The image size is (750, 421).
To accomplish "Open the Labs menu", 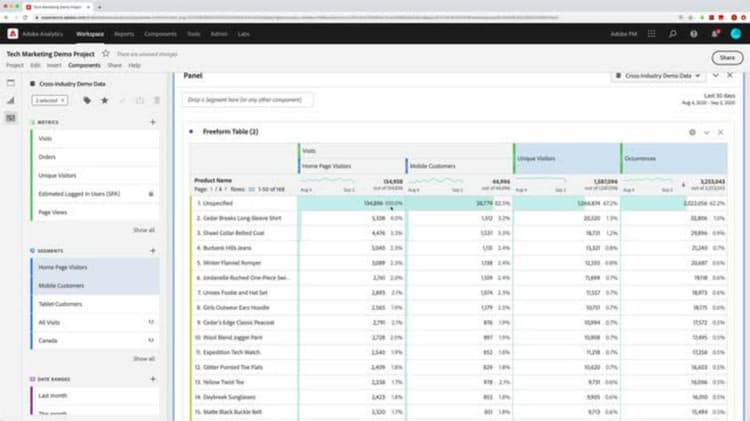I will coord(243,34).
